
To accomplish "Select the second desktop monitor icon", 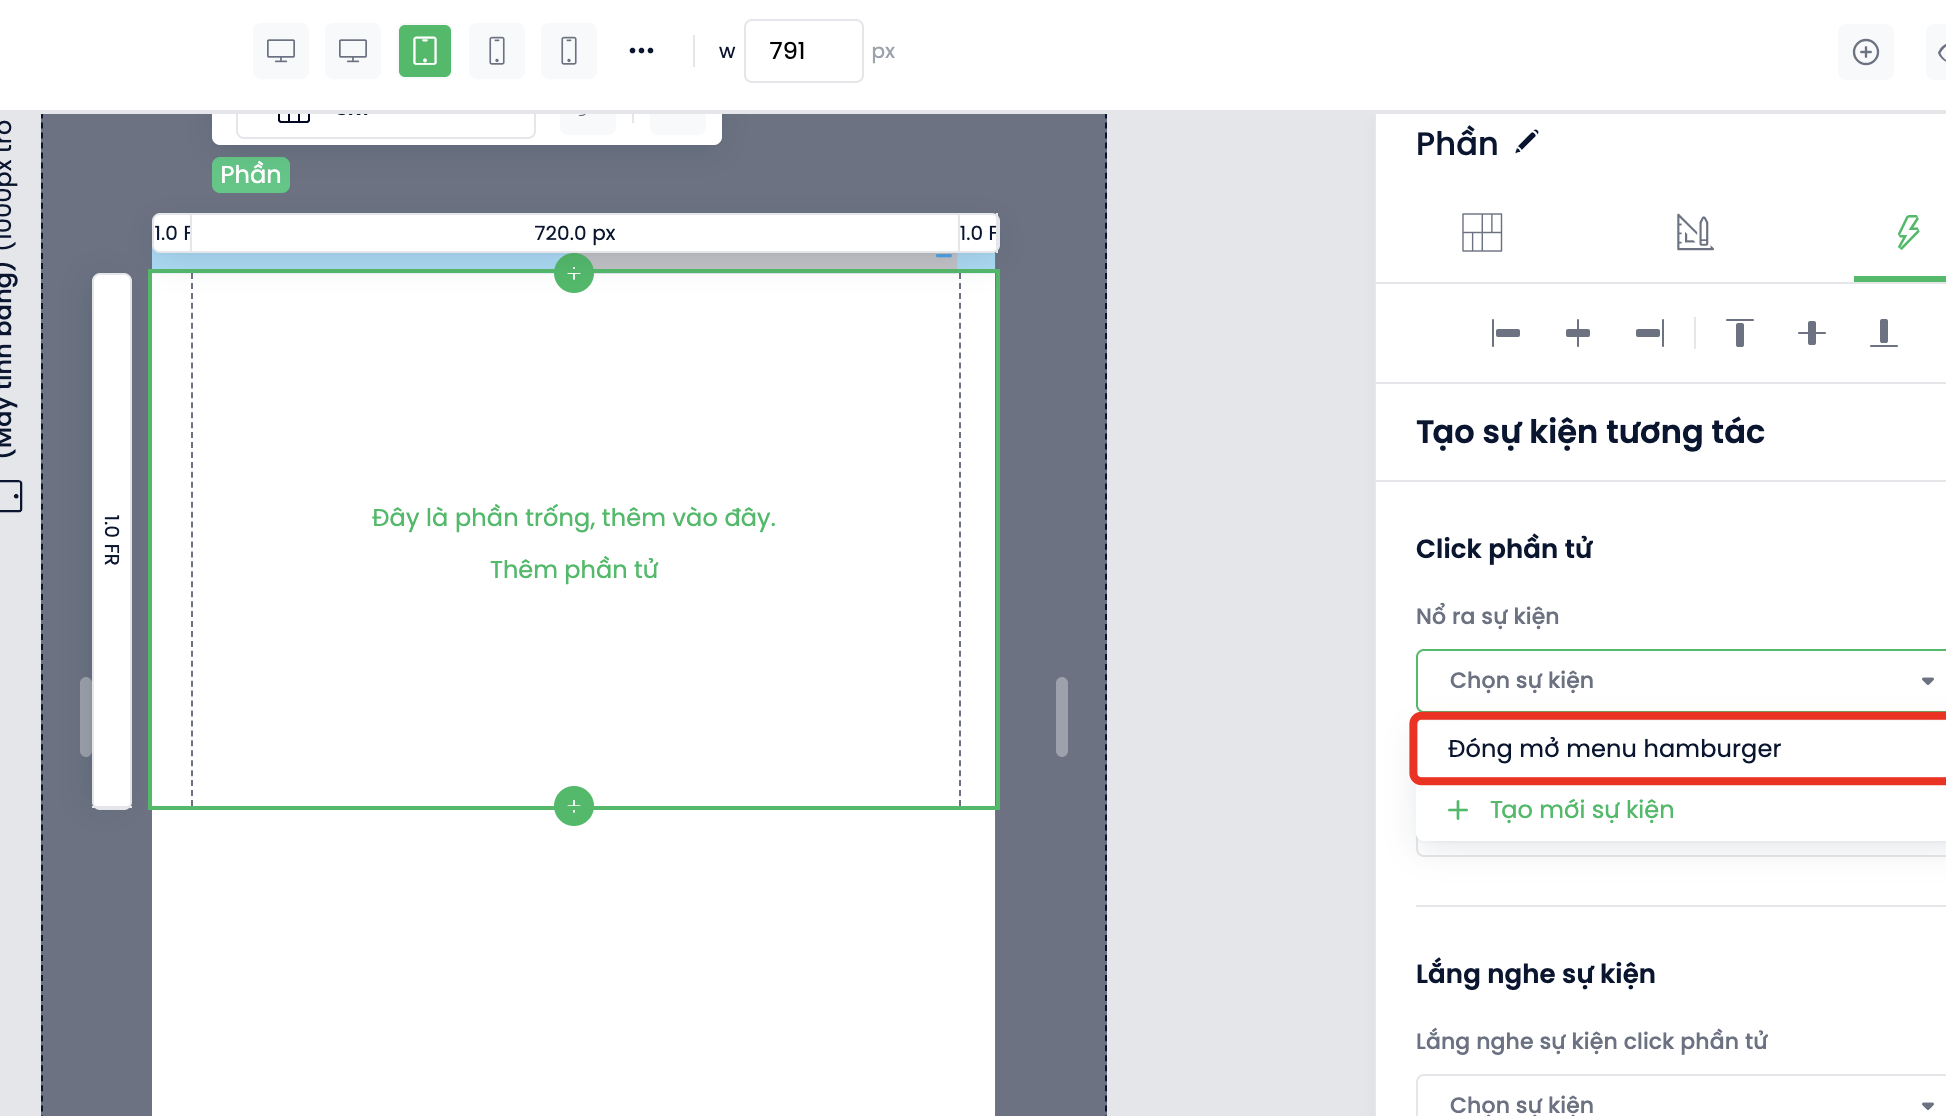I will coord(353,51).
